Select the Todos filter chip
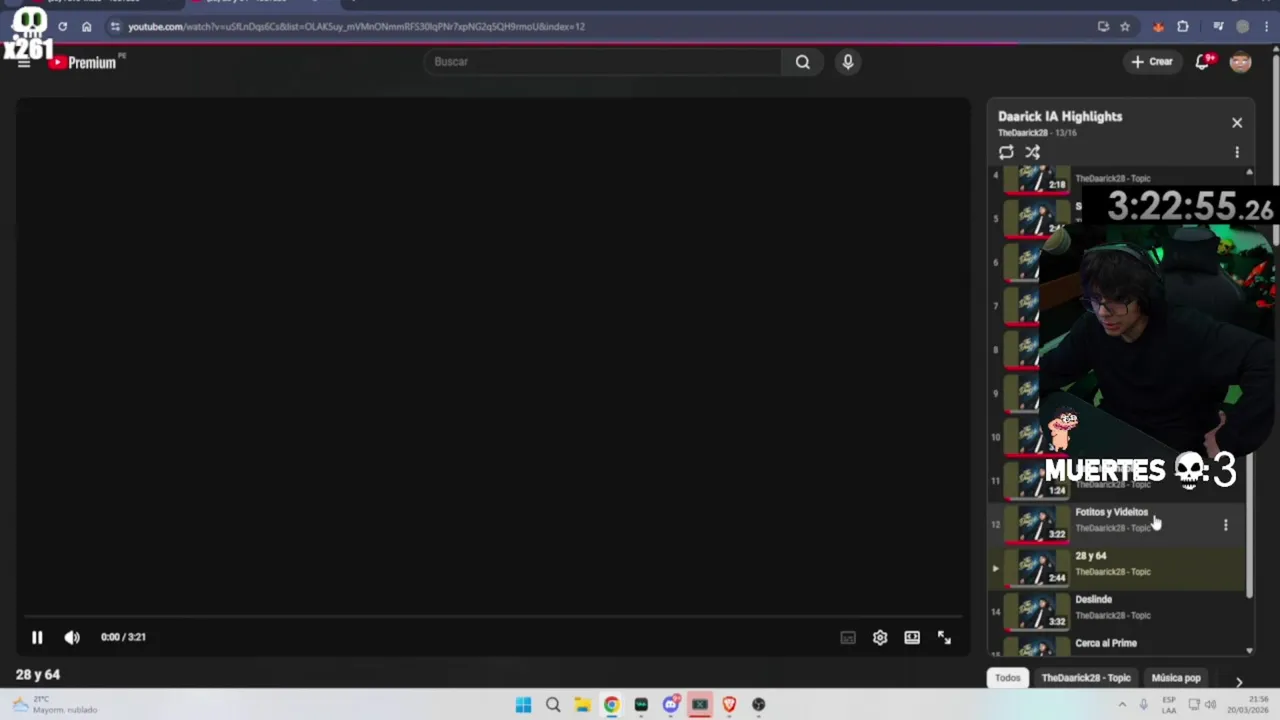 (x=1007, y=678)
